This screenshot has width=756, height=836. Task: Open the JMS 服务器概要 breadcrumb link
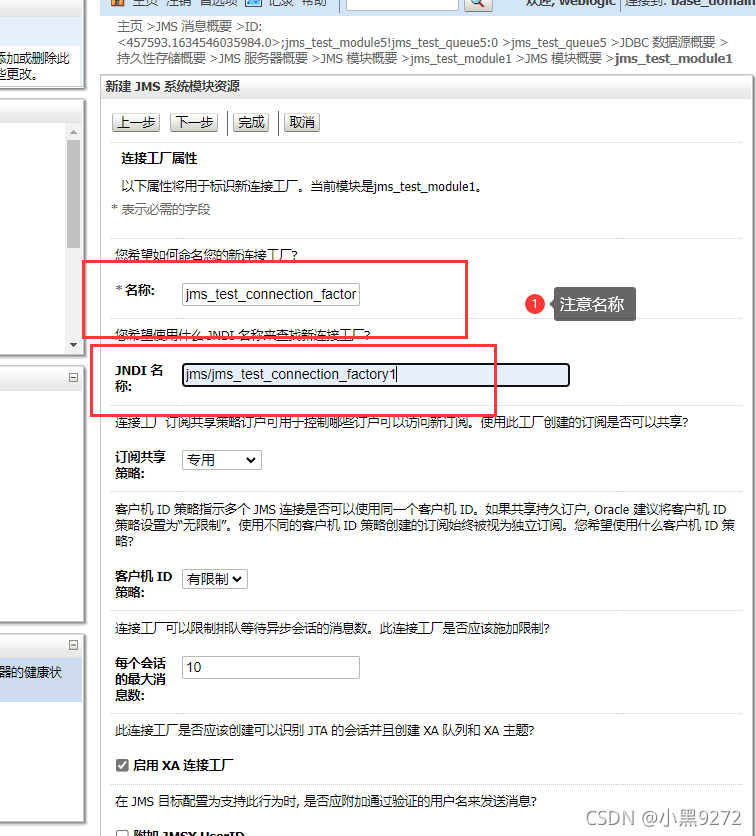click(263, 59)
